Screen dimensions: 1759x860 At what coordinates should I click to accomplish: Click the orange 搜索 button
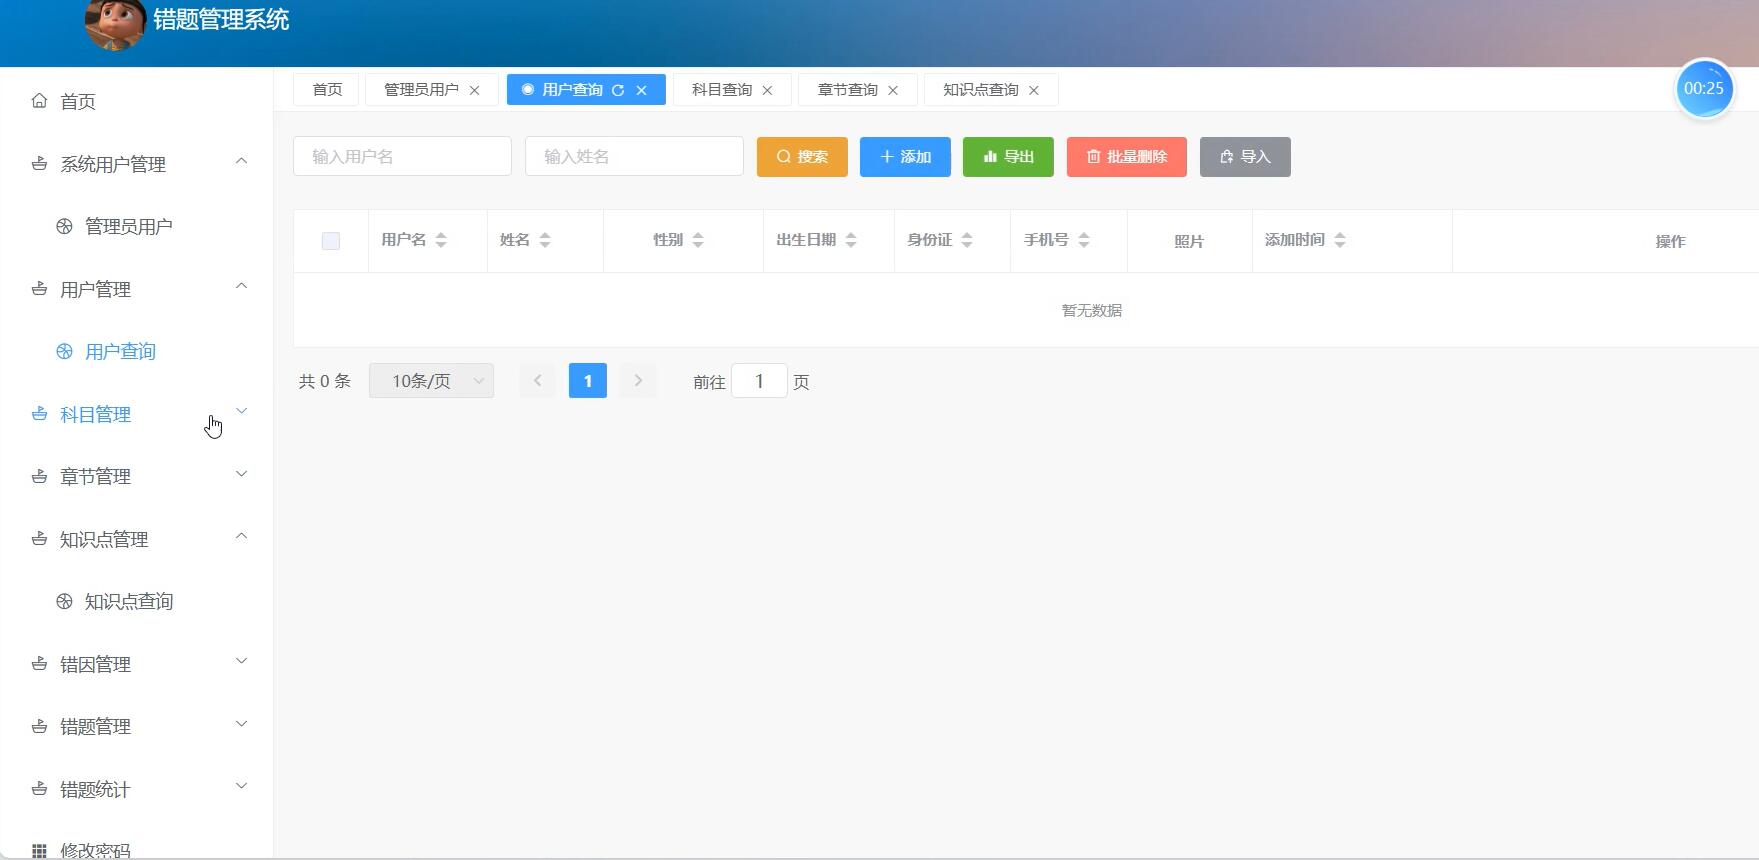coord(802,157)
